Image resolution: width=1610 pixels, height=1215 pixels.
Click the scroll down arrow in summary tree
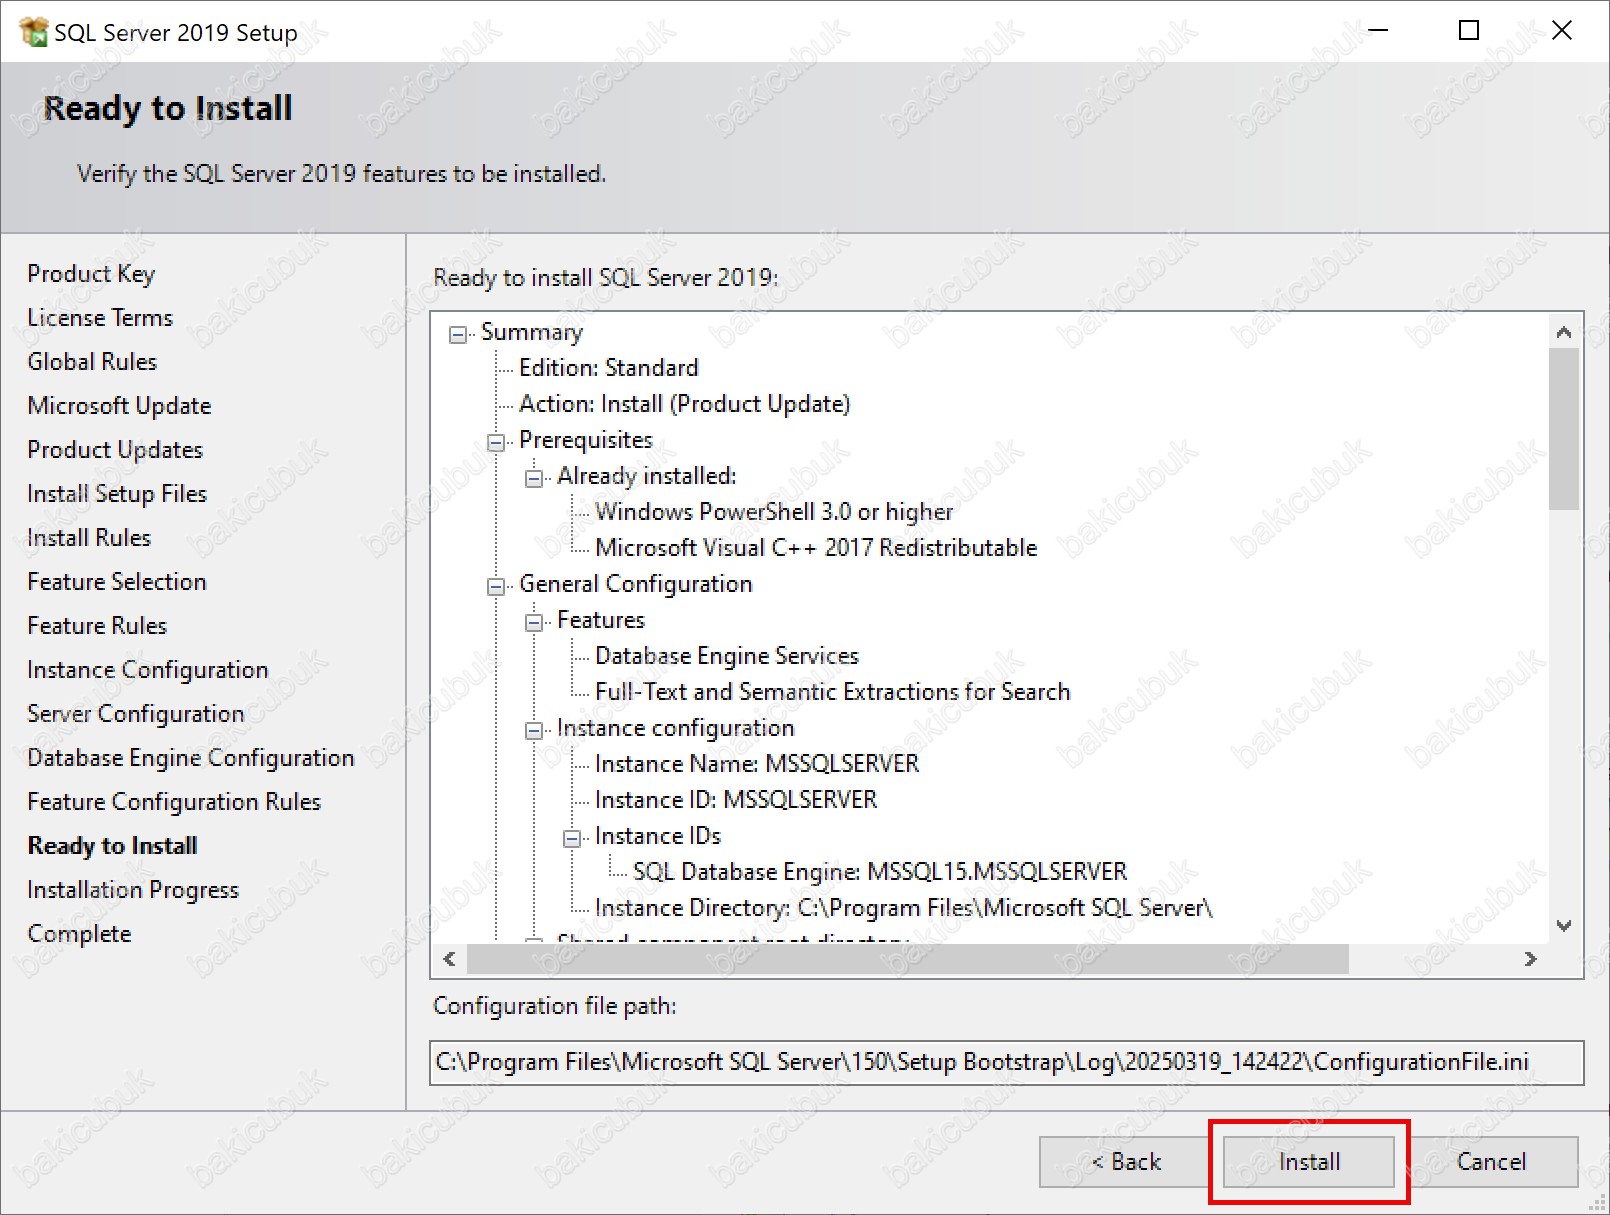pos(1565,926)
